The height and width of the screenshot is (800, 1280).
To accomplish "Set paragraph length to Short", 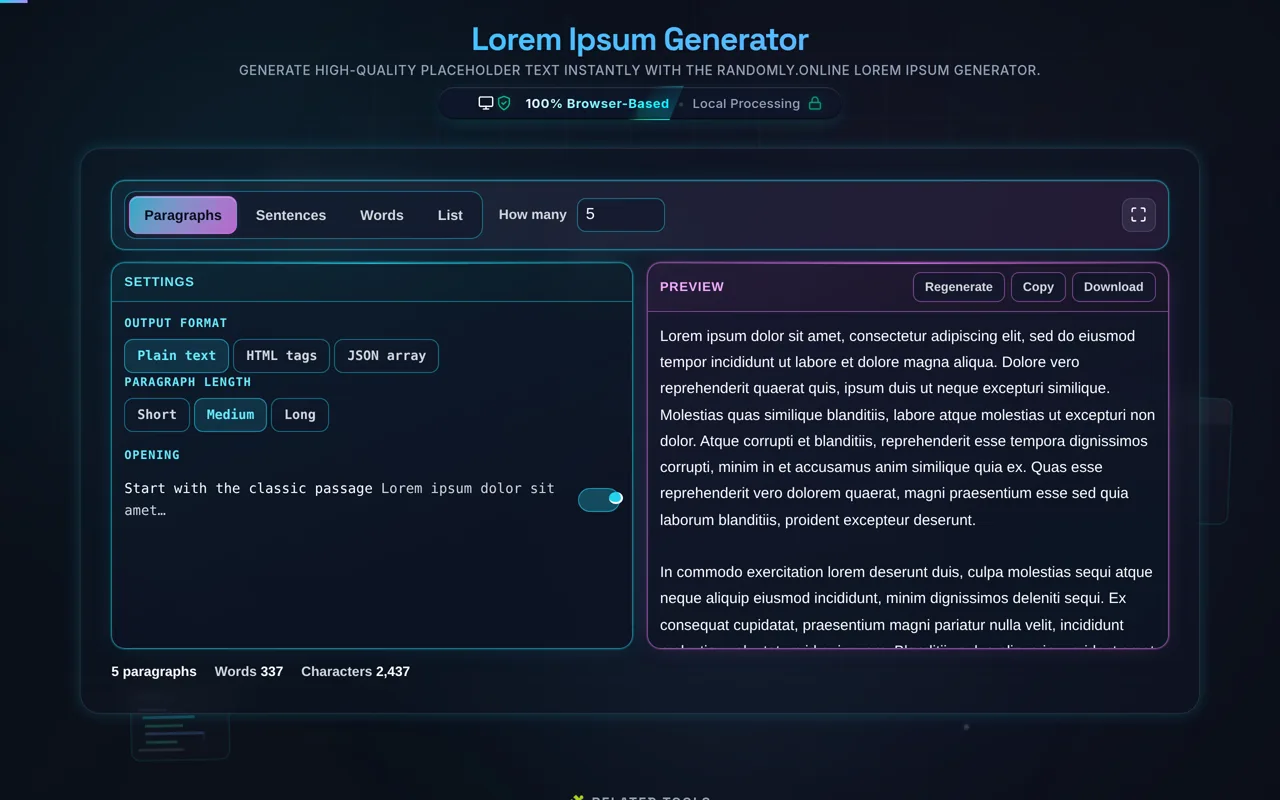I will [x=157, y=414].
